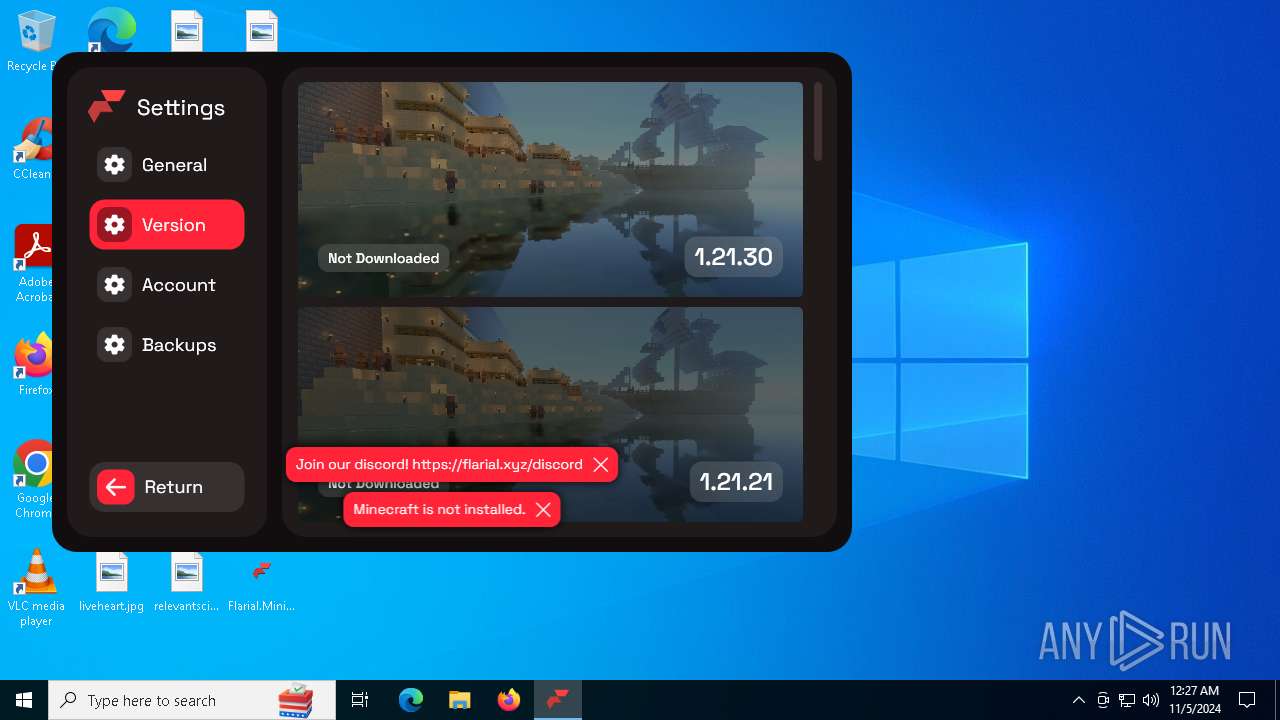The width and height of the screenshot is (1280, 720).
Task: Open Task View from taskbar
Action: tap(360, 700)
